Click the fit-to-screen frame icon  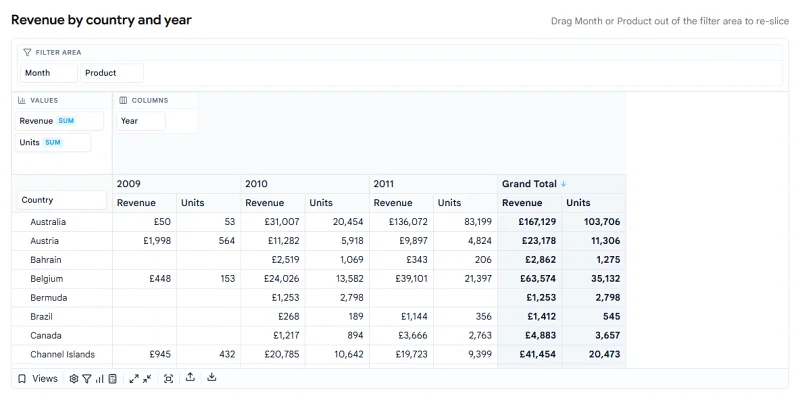(x=168, y=379)
